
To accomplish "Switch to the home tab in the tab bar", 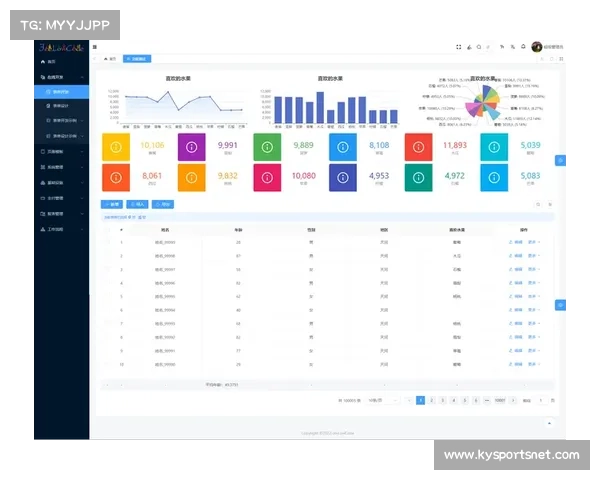I will (111, 59).
